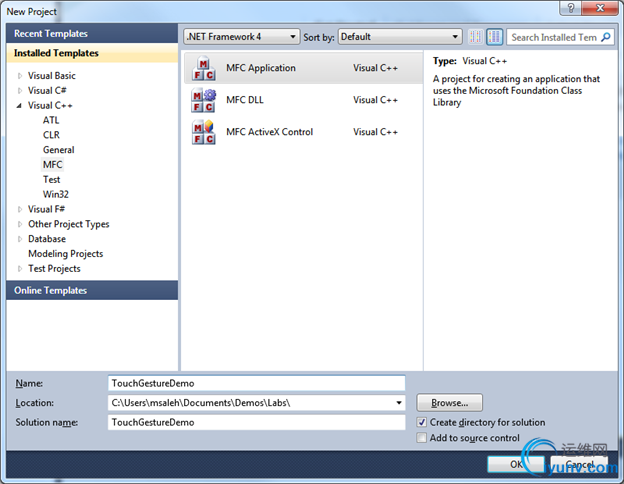Expand Other Project Types node
This screenshot has height=484, width=624.
tap(20, 224)
